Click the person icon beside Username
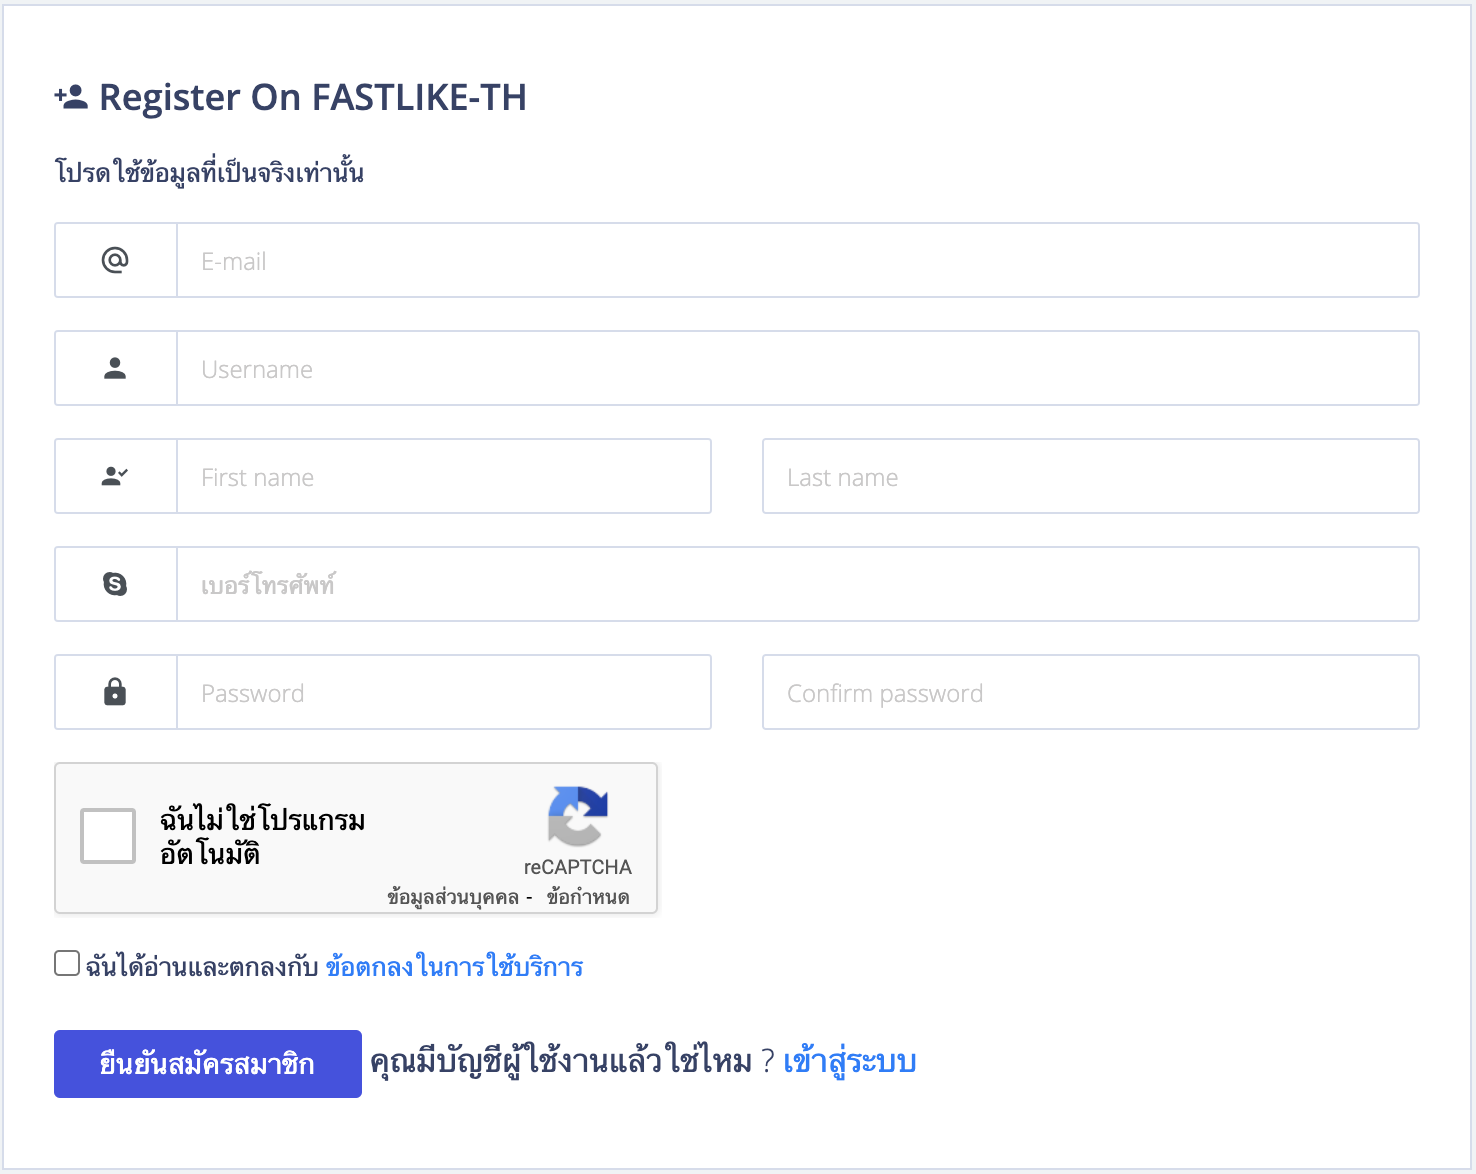The image size is (1476, 1174). 115,368
